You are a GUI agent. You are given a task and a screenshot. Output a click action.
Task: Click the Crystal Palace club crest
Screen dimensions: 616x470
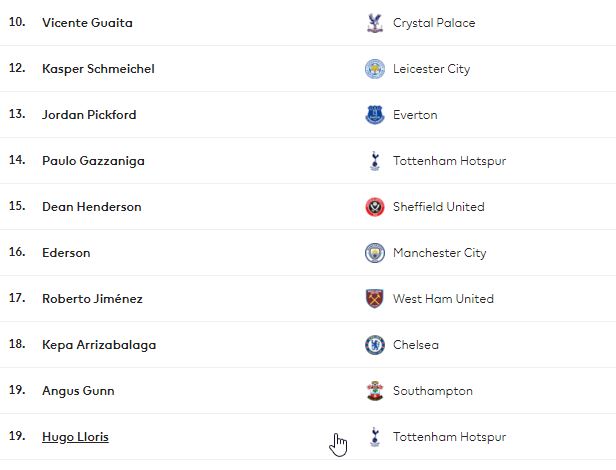click(x=375, y=23)
